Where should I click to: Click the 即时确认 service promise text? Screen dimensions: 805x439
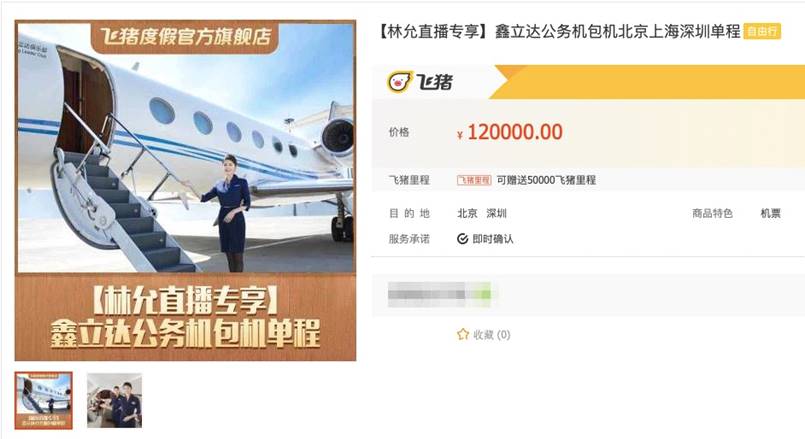click(x=493, y=239)
